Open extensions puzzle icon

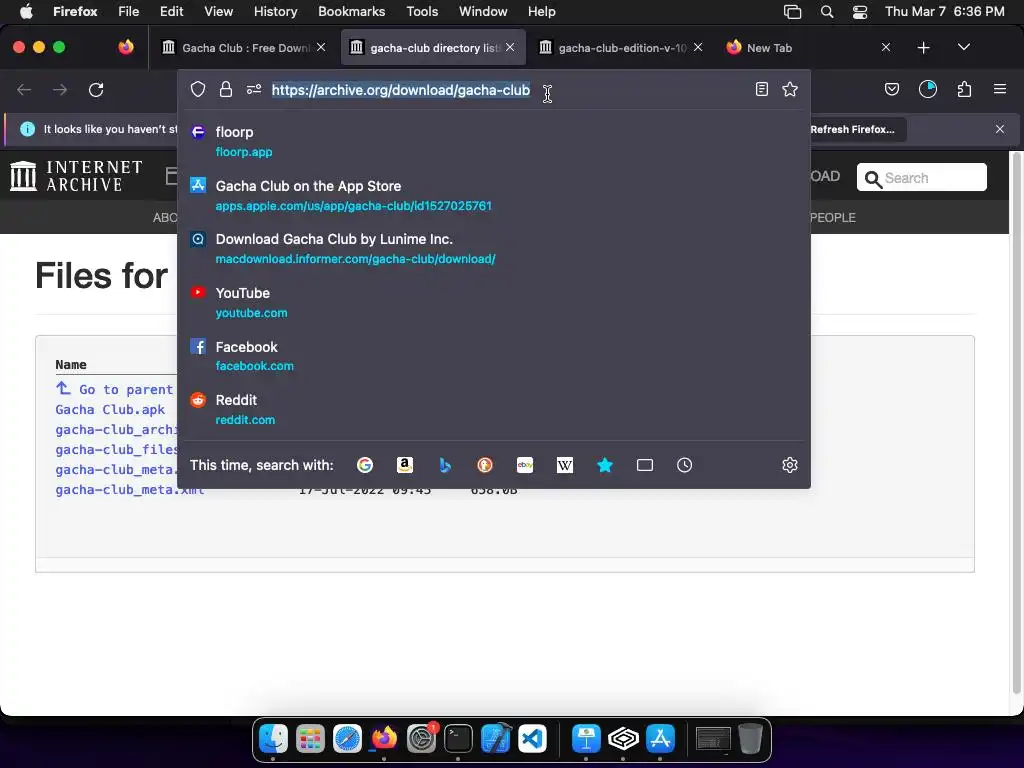click(x=965, y=89)
